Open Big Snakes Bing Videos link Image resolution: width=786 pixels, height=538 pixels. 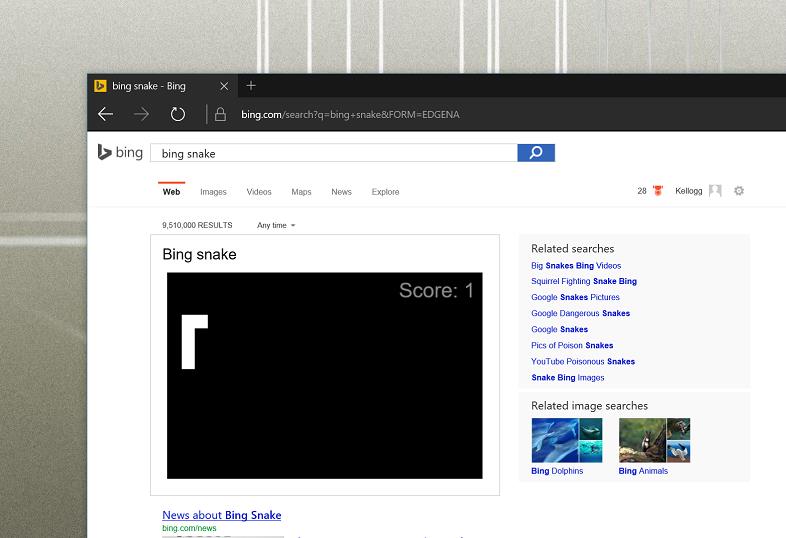point(576,265)
